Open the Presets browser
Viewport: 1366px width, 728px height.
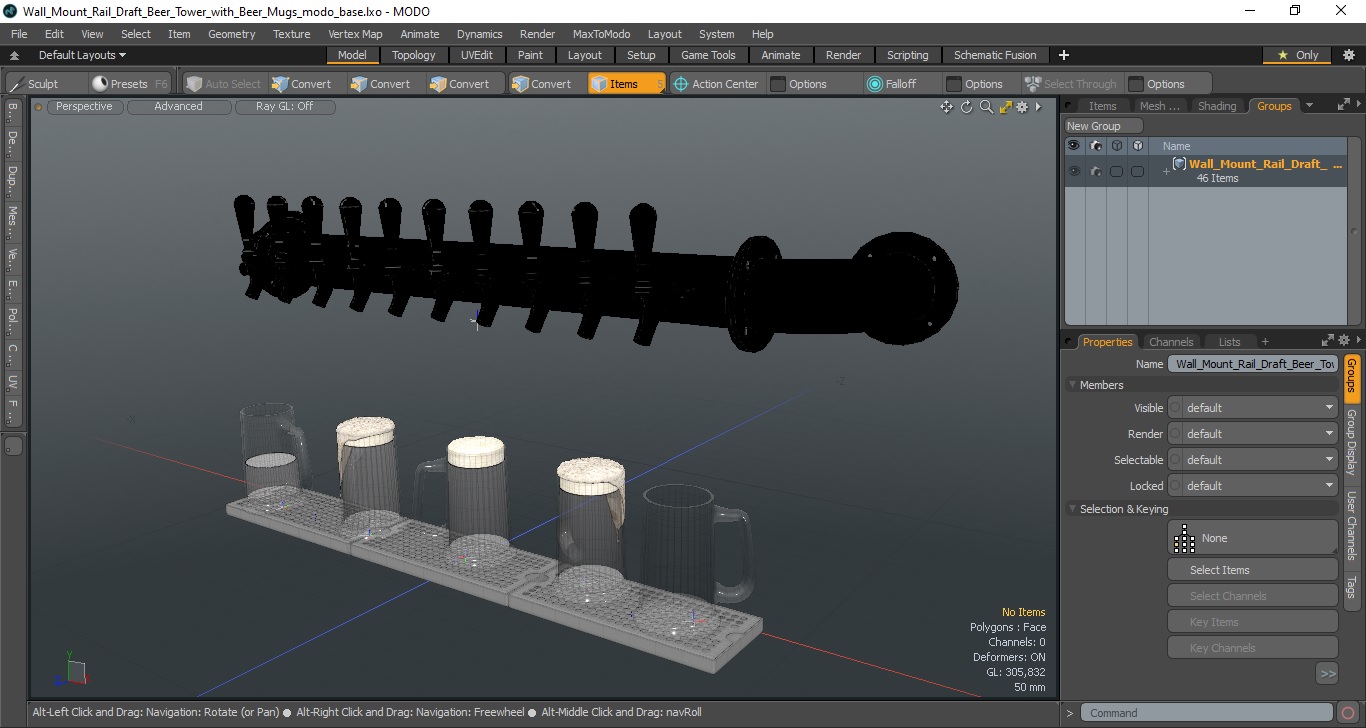(130, 84)
